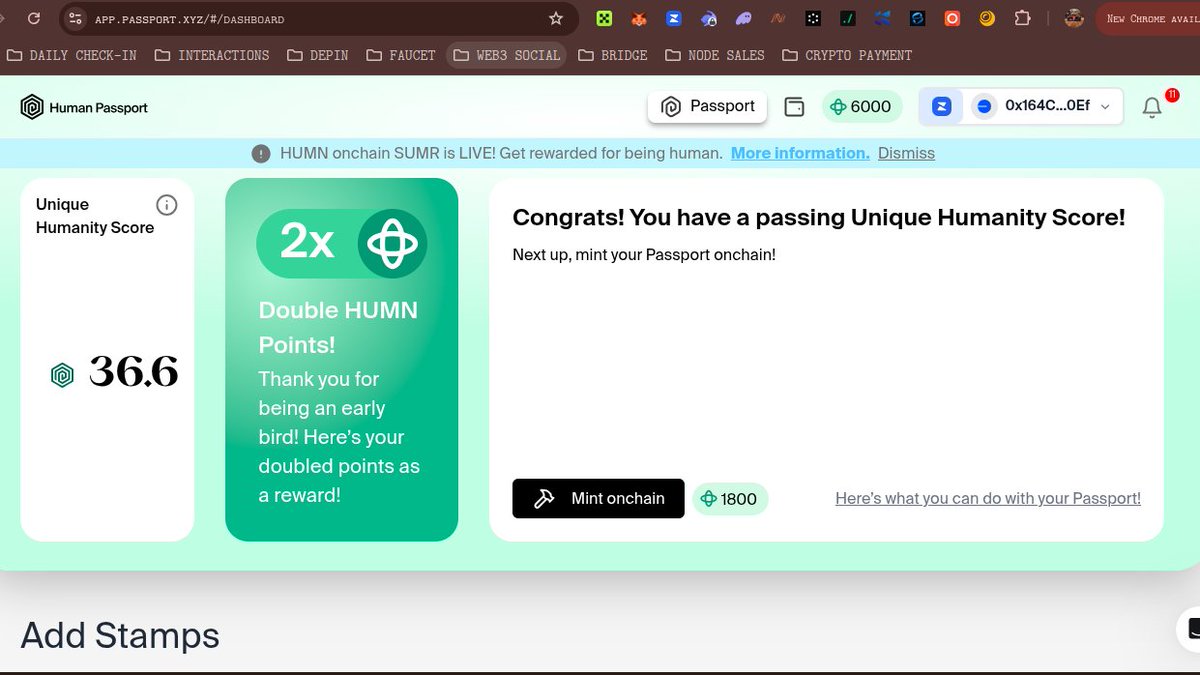The image size is (1200, 675).
Task: Click the 2x HUMN points badge
Action: pos(342,243)
